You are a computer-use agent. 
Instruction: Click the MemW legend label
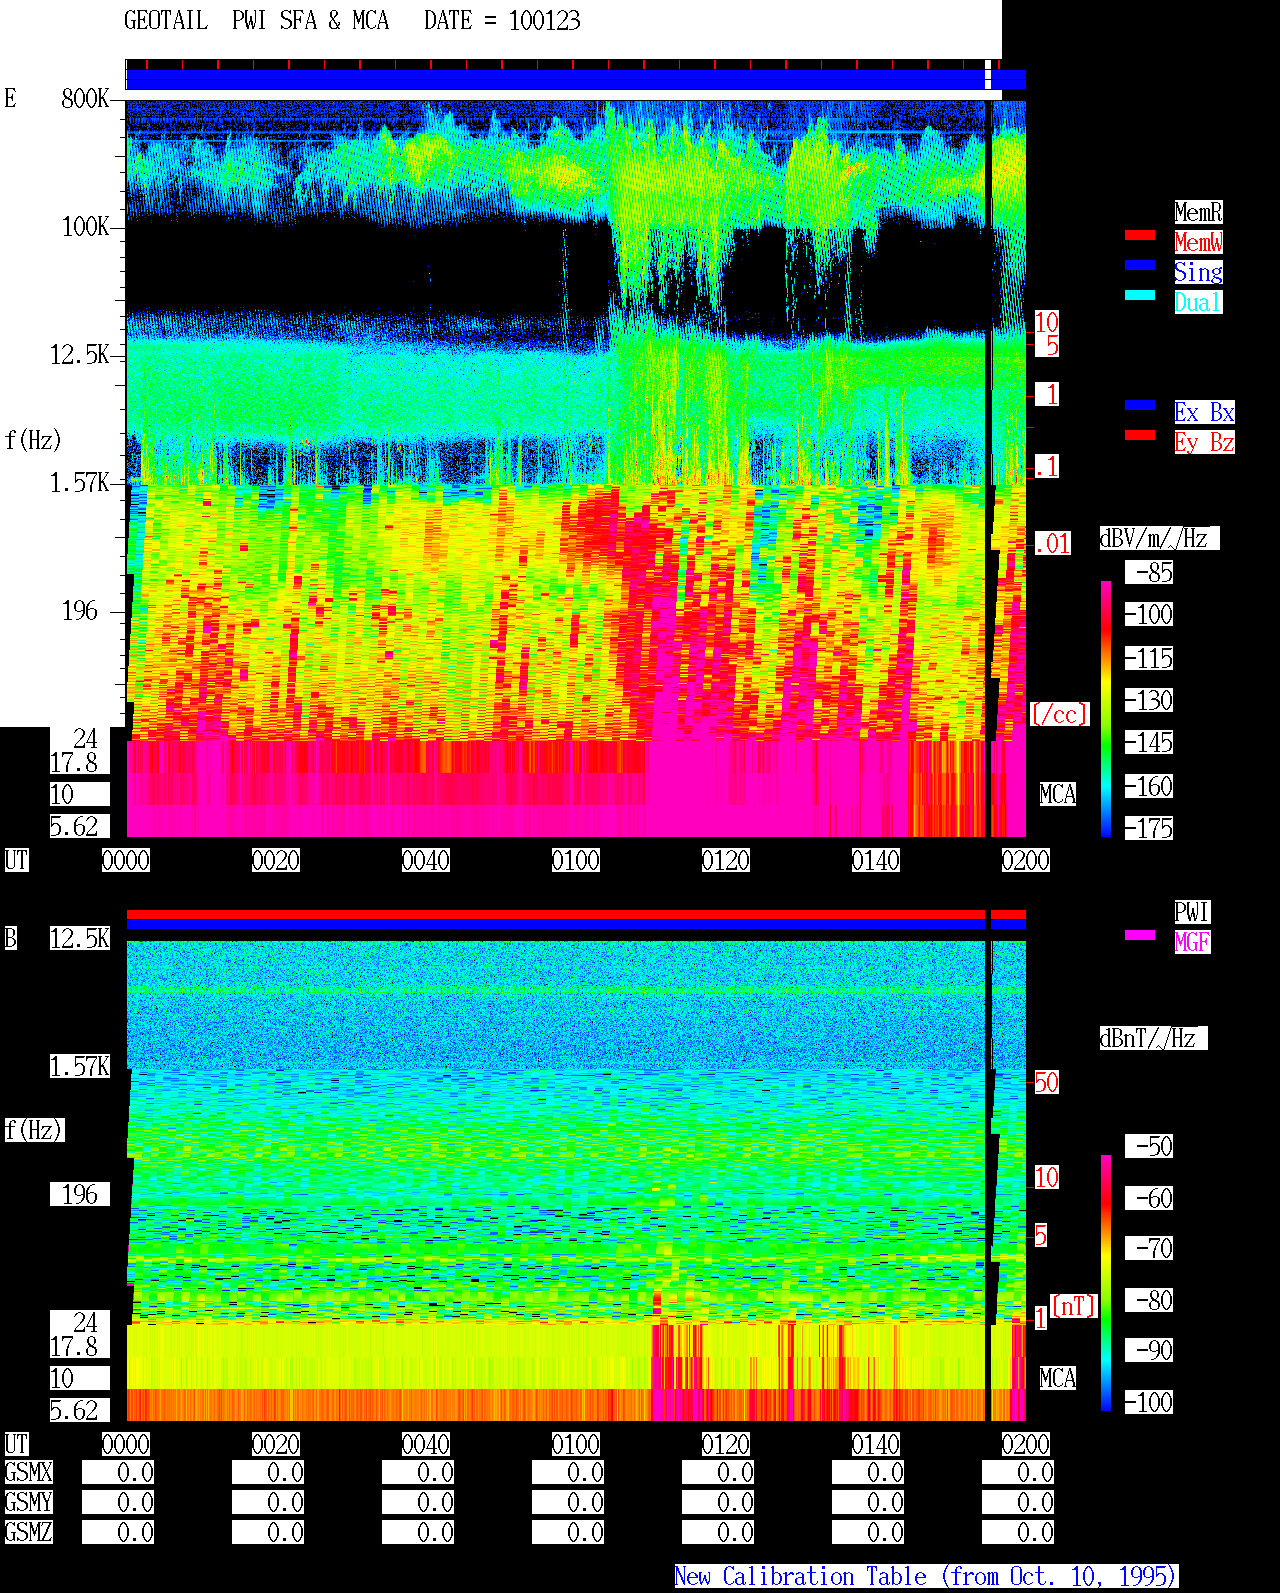1198,242
